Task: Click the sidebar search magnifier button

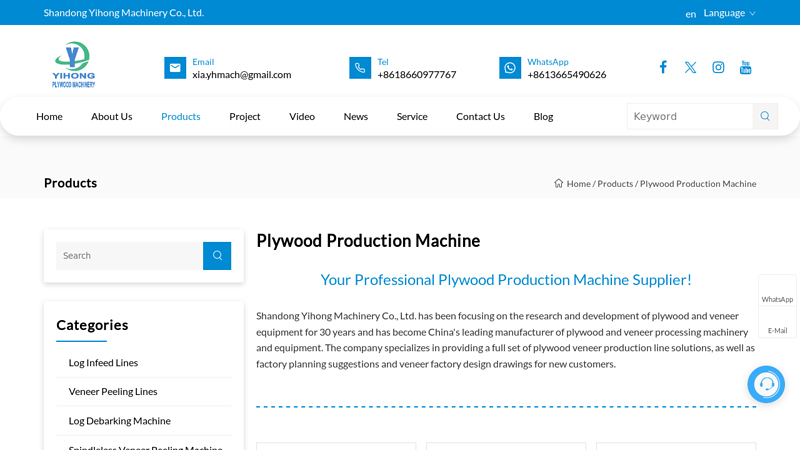Action: (217, 256)
